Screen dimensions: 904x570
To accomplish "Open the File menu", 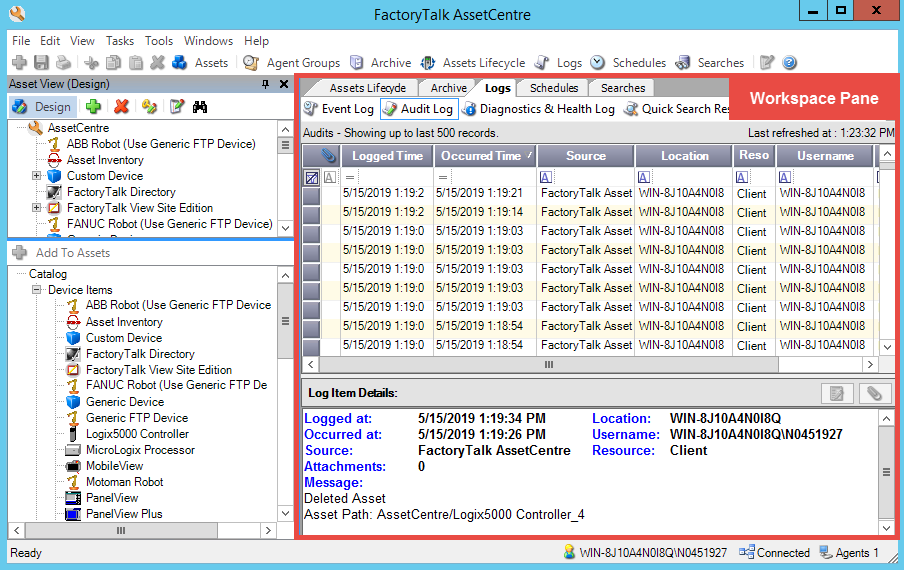I will 21,41.
